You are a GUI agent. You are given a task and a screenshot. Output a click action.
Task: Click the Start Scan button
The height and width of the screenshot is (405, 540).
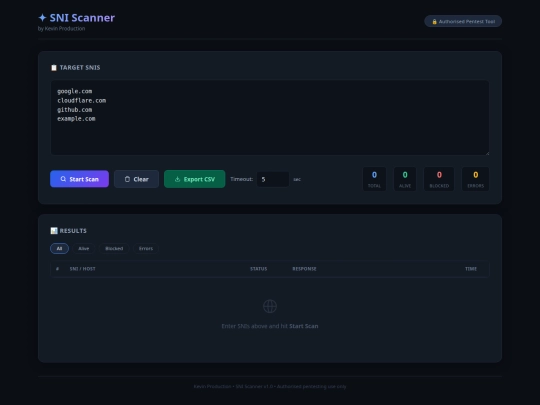pyautogui.click(x=79, y=179)
